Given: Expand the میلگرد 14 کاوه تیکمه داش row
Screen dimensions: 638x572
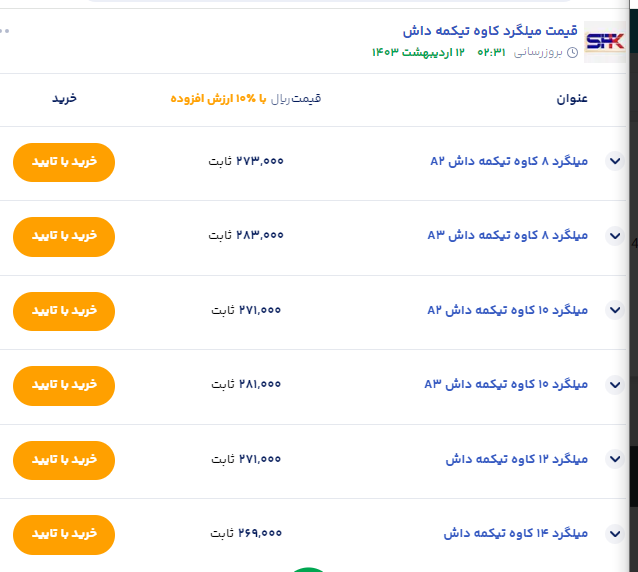Looking at the screenshot, I should coord(615,534).
